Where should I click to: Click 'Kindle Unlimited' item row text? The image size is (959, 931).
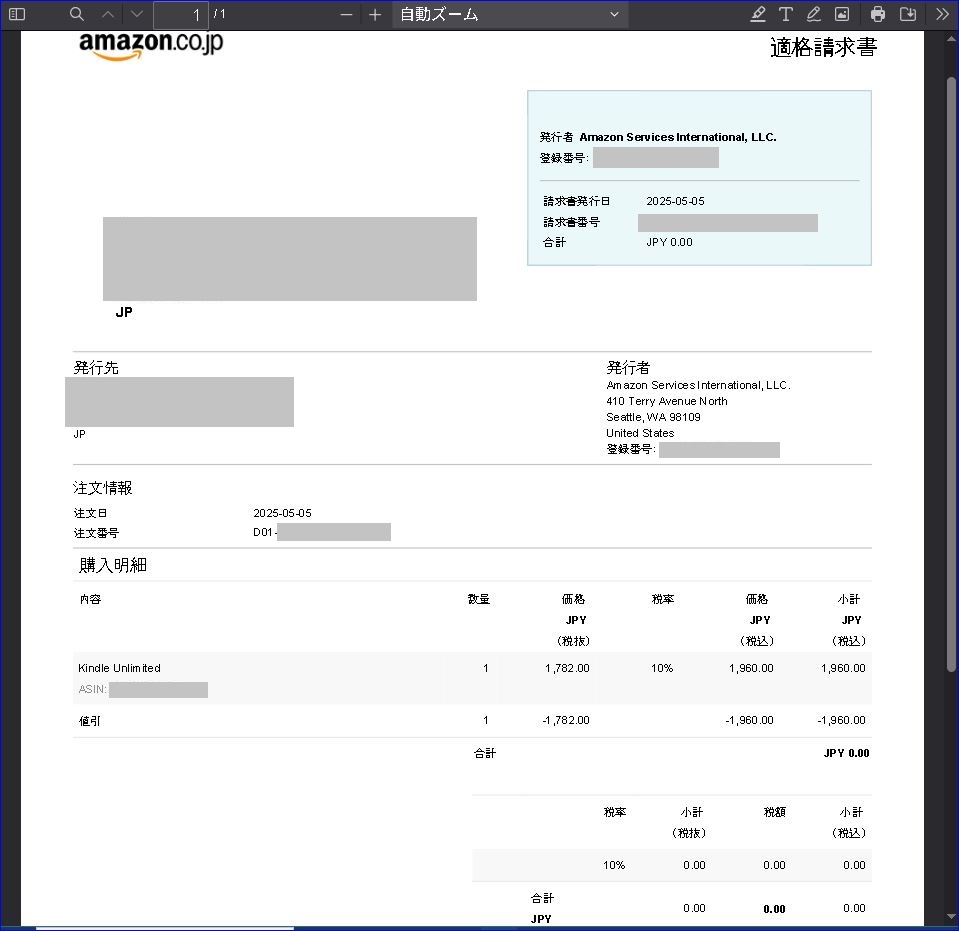tap(119, 668)
